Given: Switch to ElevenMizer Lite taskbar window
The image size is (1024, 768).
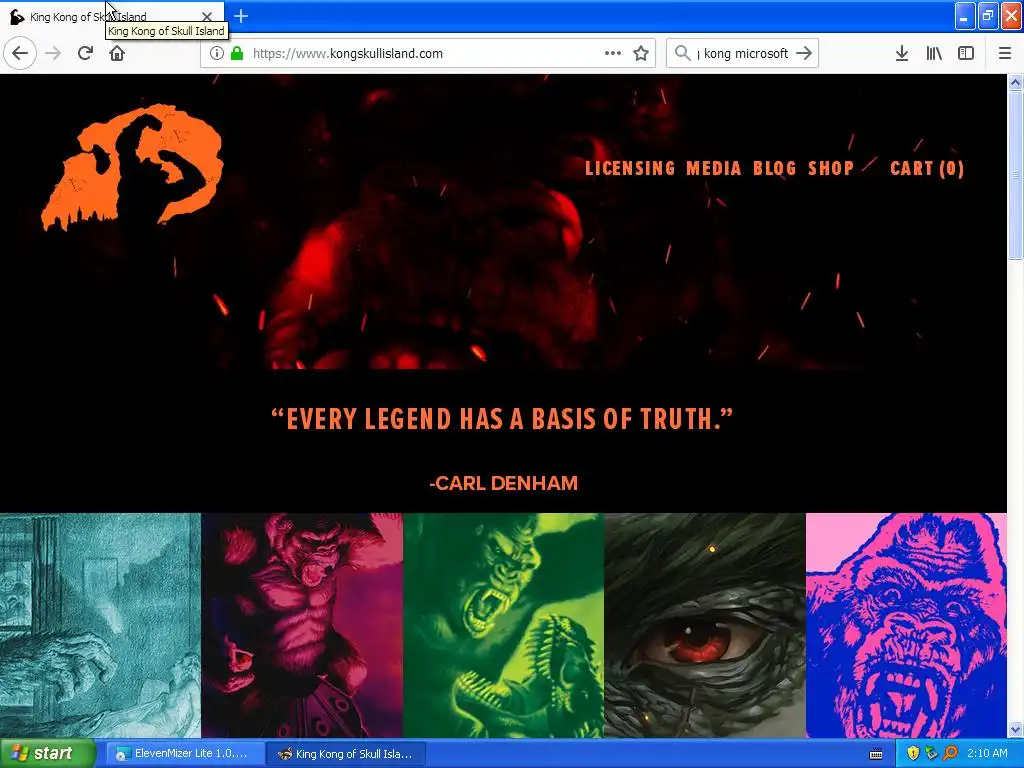Looking at the screenshot, I should pos(185,754).
